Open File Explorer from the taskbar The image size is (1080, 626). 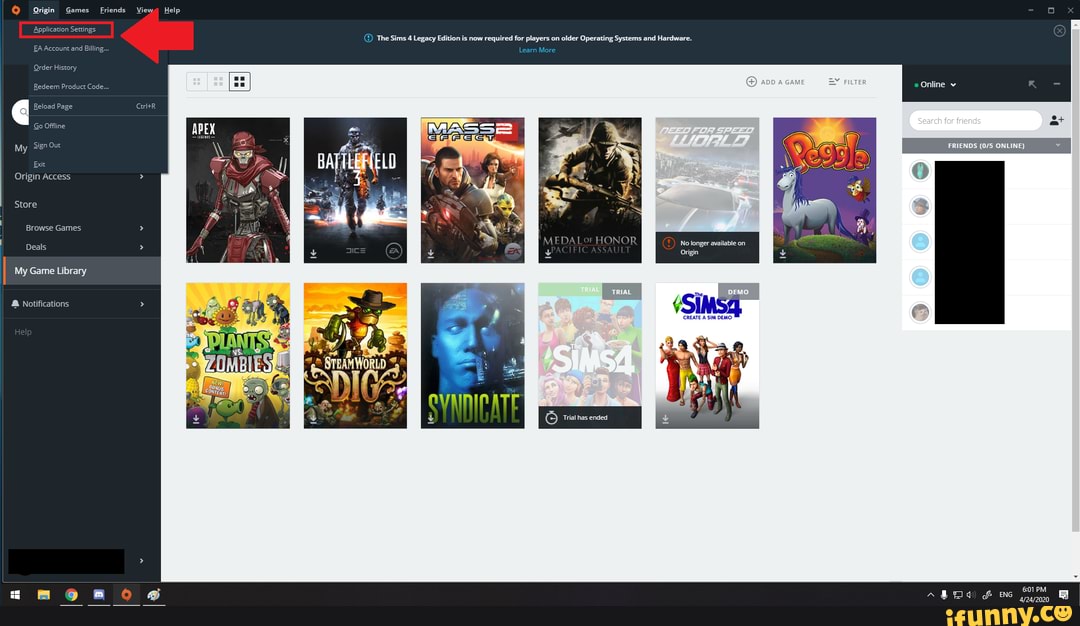(x=43, y=595)
